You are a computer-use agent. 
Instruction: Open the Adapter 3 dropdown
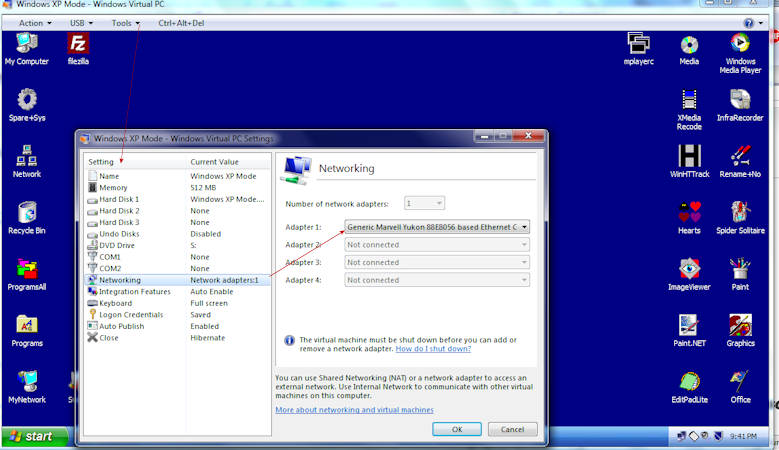click(x=437, y=262)
